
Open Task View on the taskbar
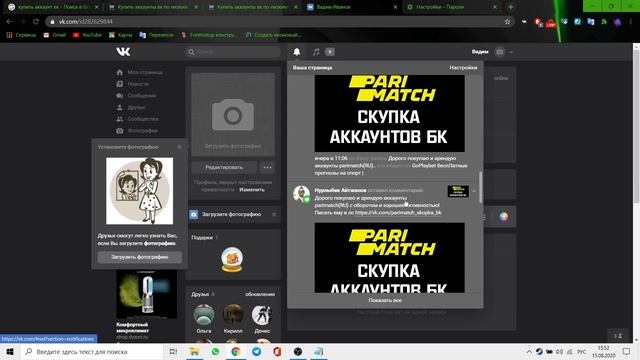coord(173,351)
